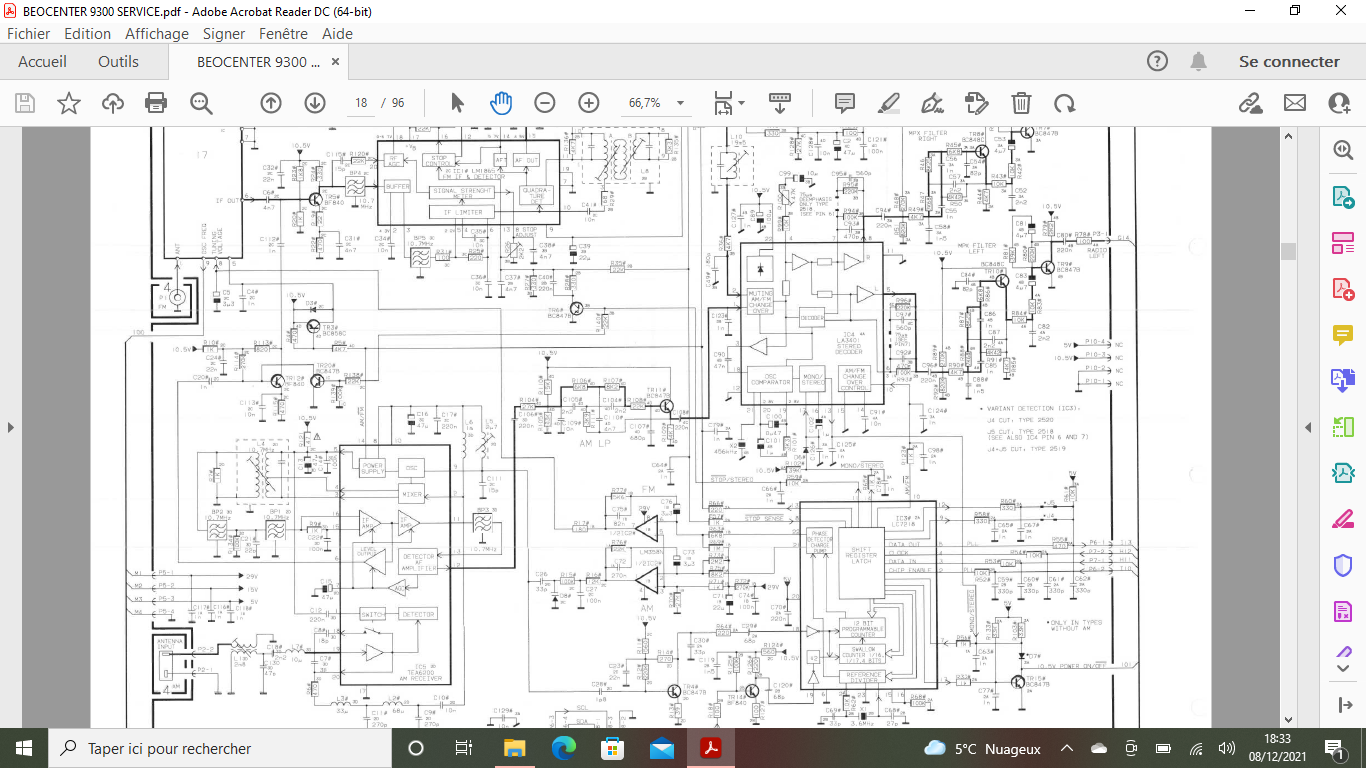Expand the left navigation pane arrow
This screenshot has height=768, width=1366.
click(x=10, y=427)
